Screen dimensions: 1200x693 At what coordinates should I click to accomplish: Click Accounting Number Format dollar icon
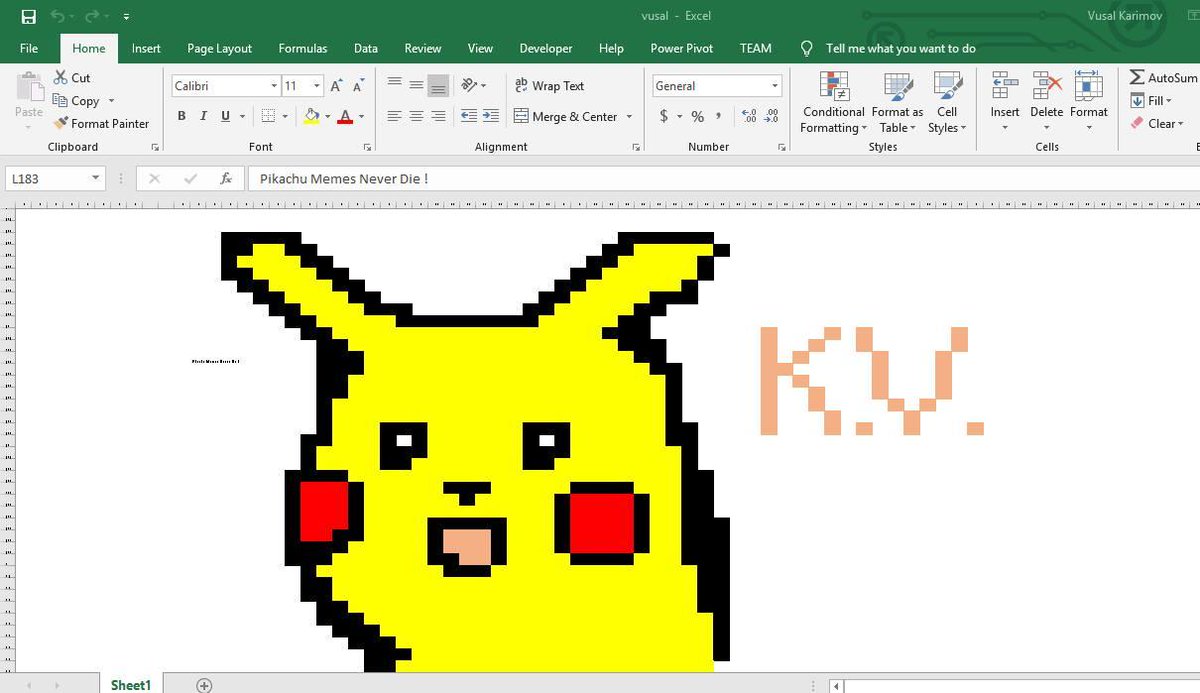tap(664, 116)
